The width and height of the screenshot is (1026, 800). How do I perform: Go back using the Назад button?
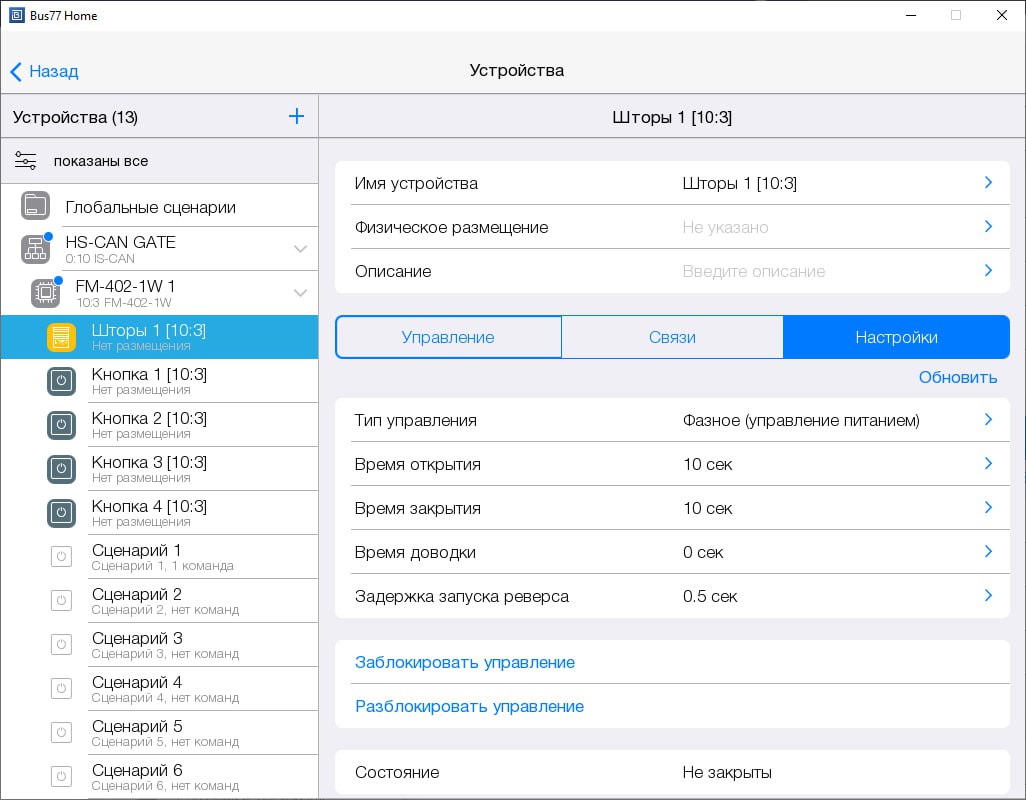click(44, 71)
